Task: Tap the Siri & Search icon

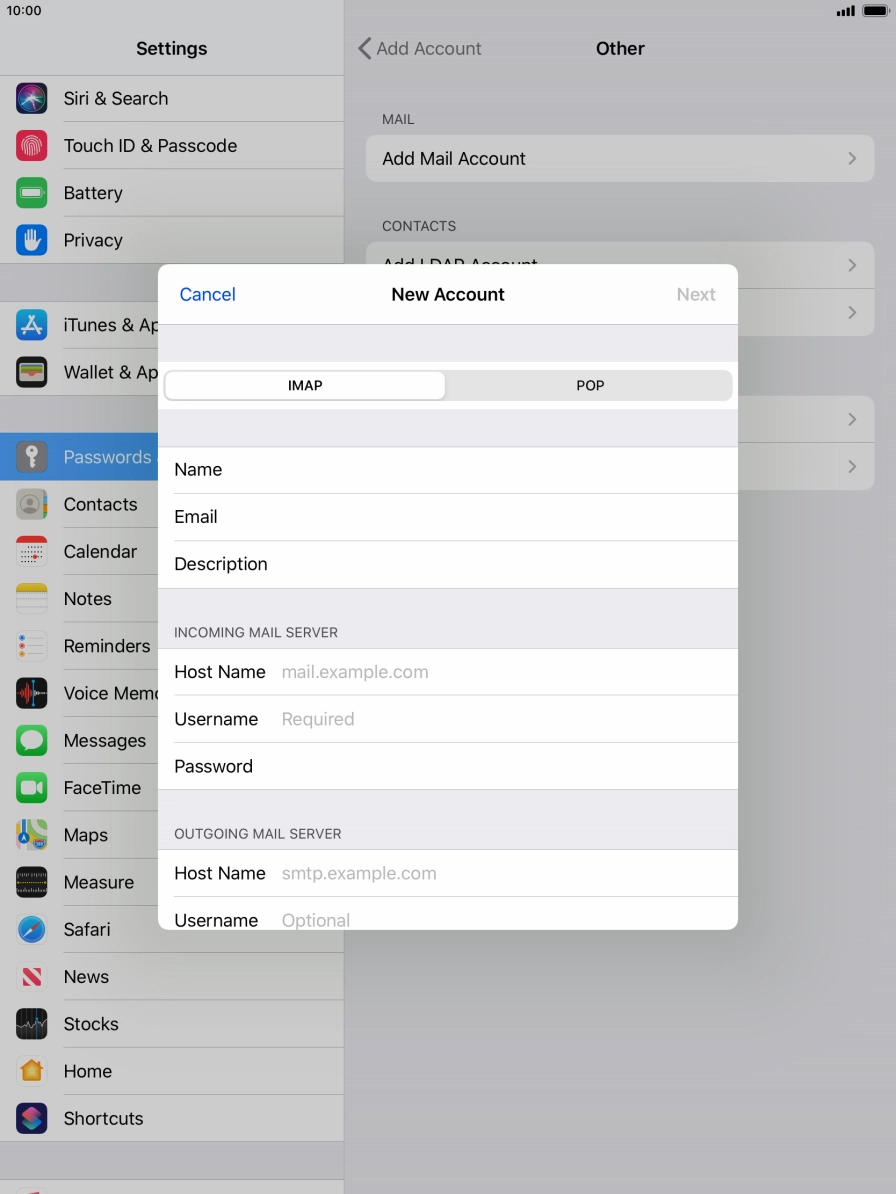Action: [32, 99]
